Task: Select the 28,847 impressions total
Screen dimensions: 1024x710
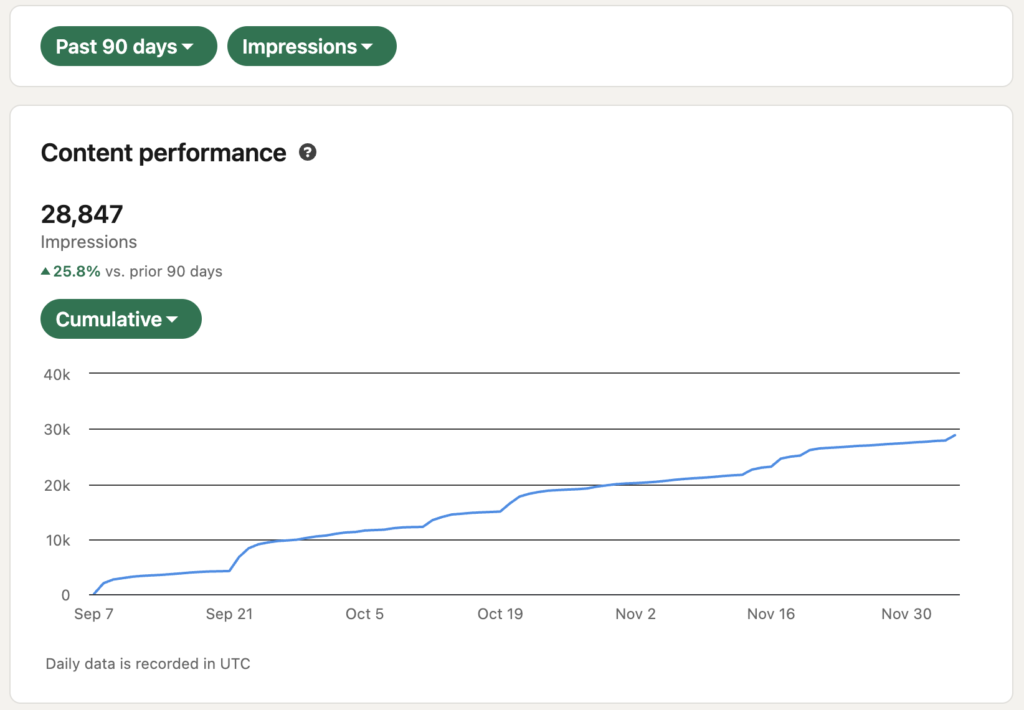Action: click(x=82, y=214)
